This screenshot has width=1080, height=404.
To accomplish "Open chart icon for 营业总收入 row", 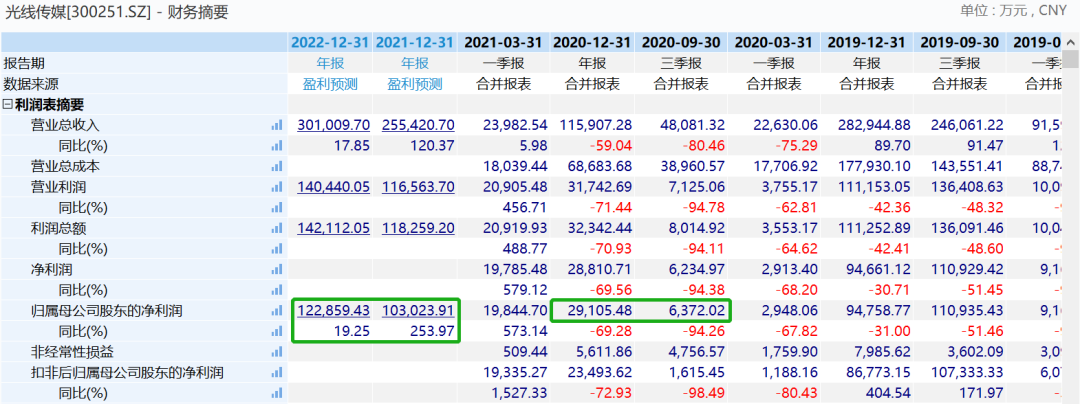I will (x=277, y=125).
